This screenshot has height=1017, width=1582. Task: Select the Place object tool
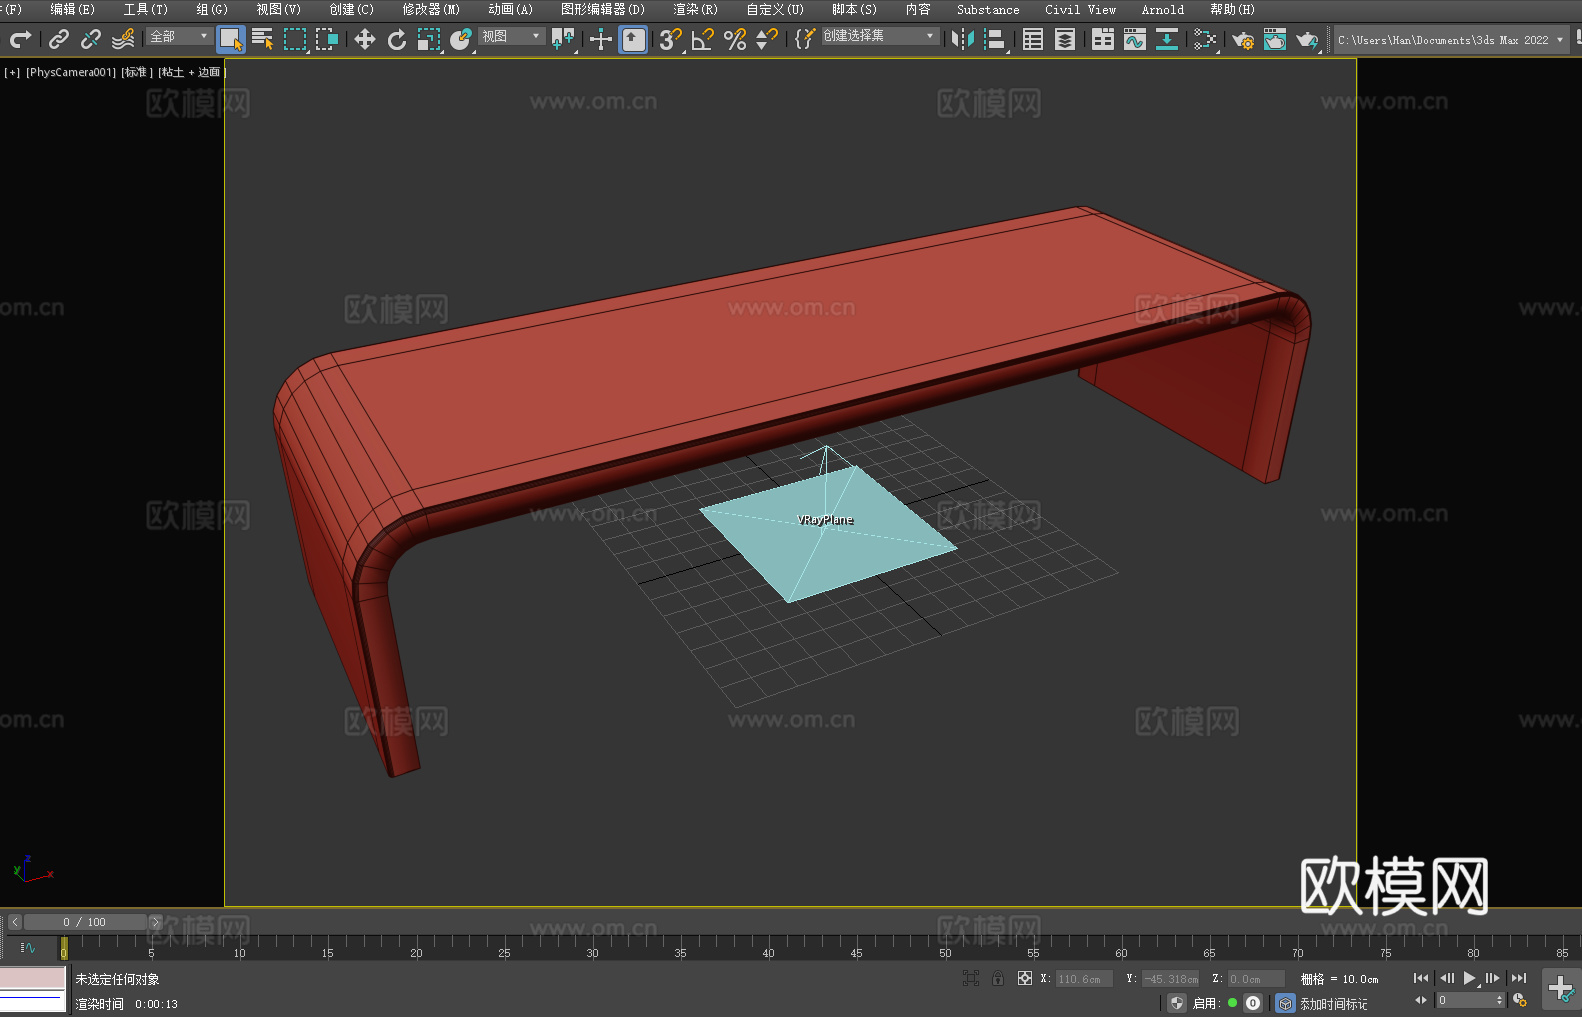pyautogui.click(x=461, y=39)
